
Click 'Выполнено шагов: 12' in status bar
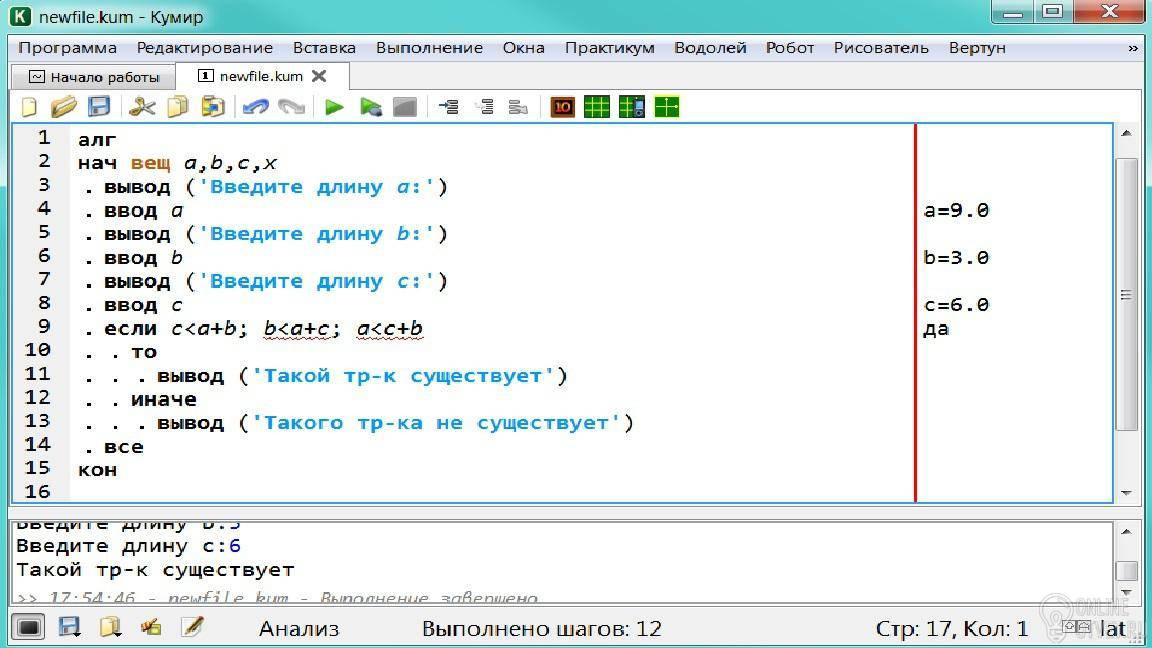tap(541, 629)
